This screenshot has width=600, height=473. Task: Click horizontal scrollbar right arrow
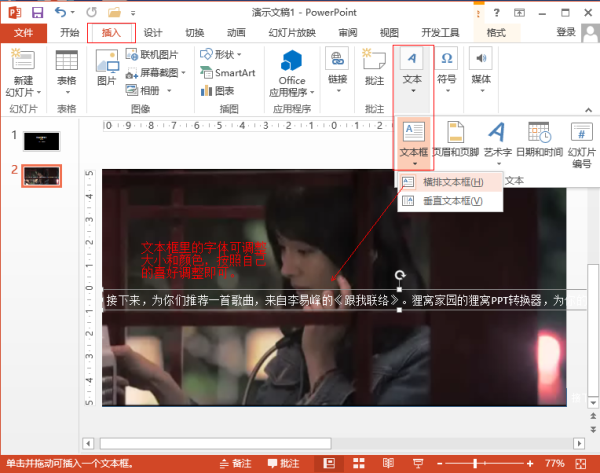[579, 443]
